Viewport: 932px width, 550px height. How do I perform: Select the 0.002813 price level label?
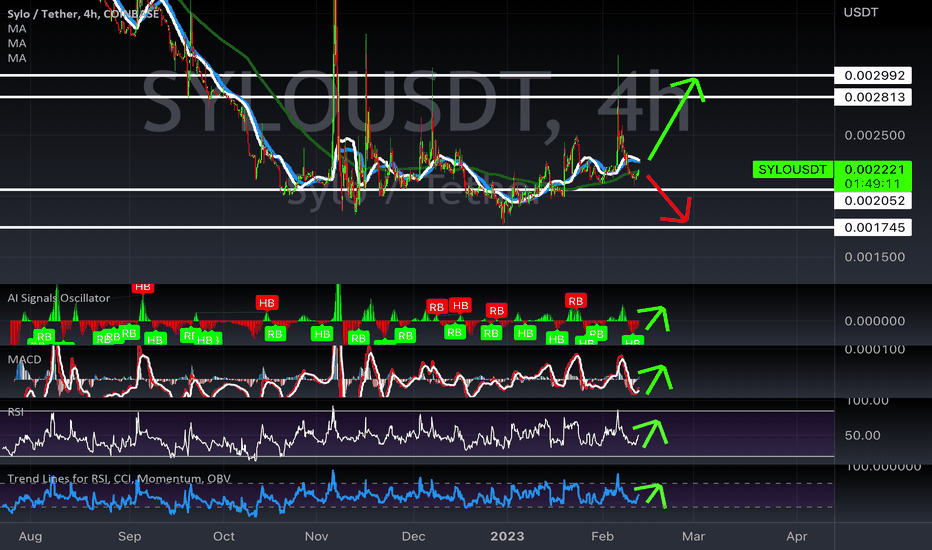(x=873, y=97)
